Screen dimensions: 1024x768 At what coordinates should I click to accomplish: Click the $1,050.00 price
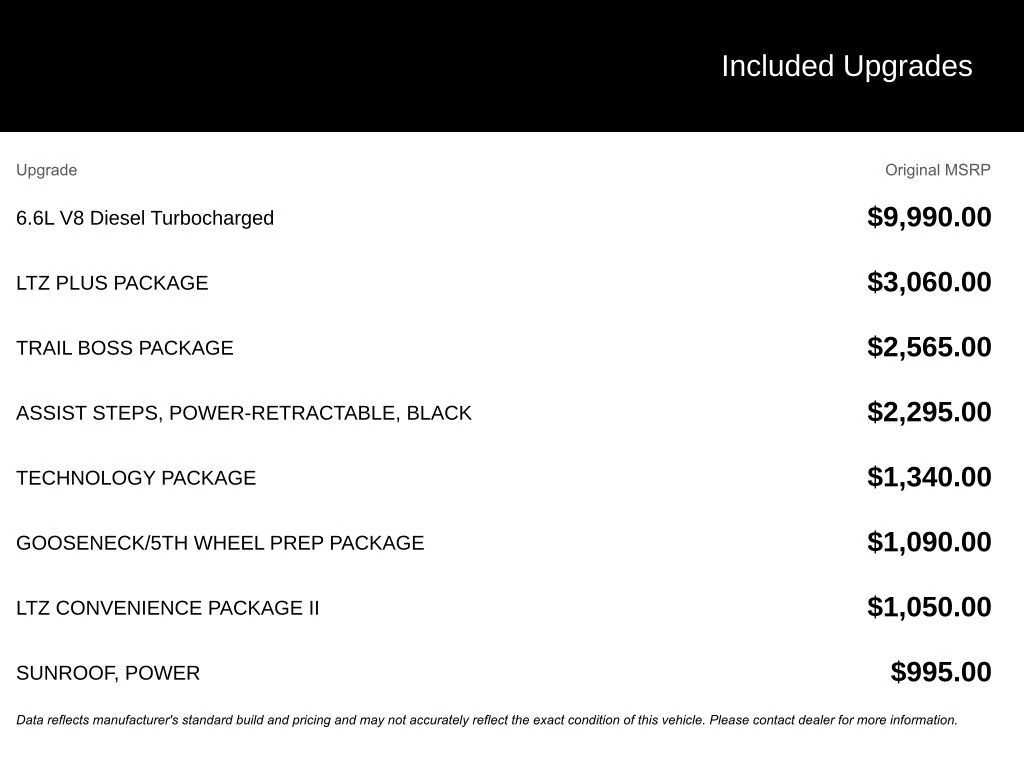[929, 607]
